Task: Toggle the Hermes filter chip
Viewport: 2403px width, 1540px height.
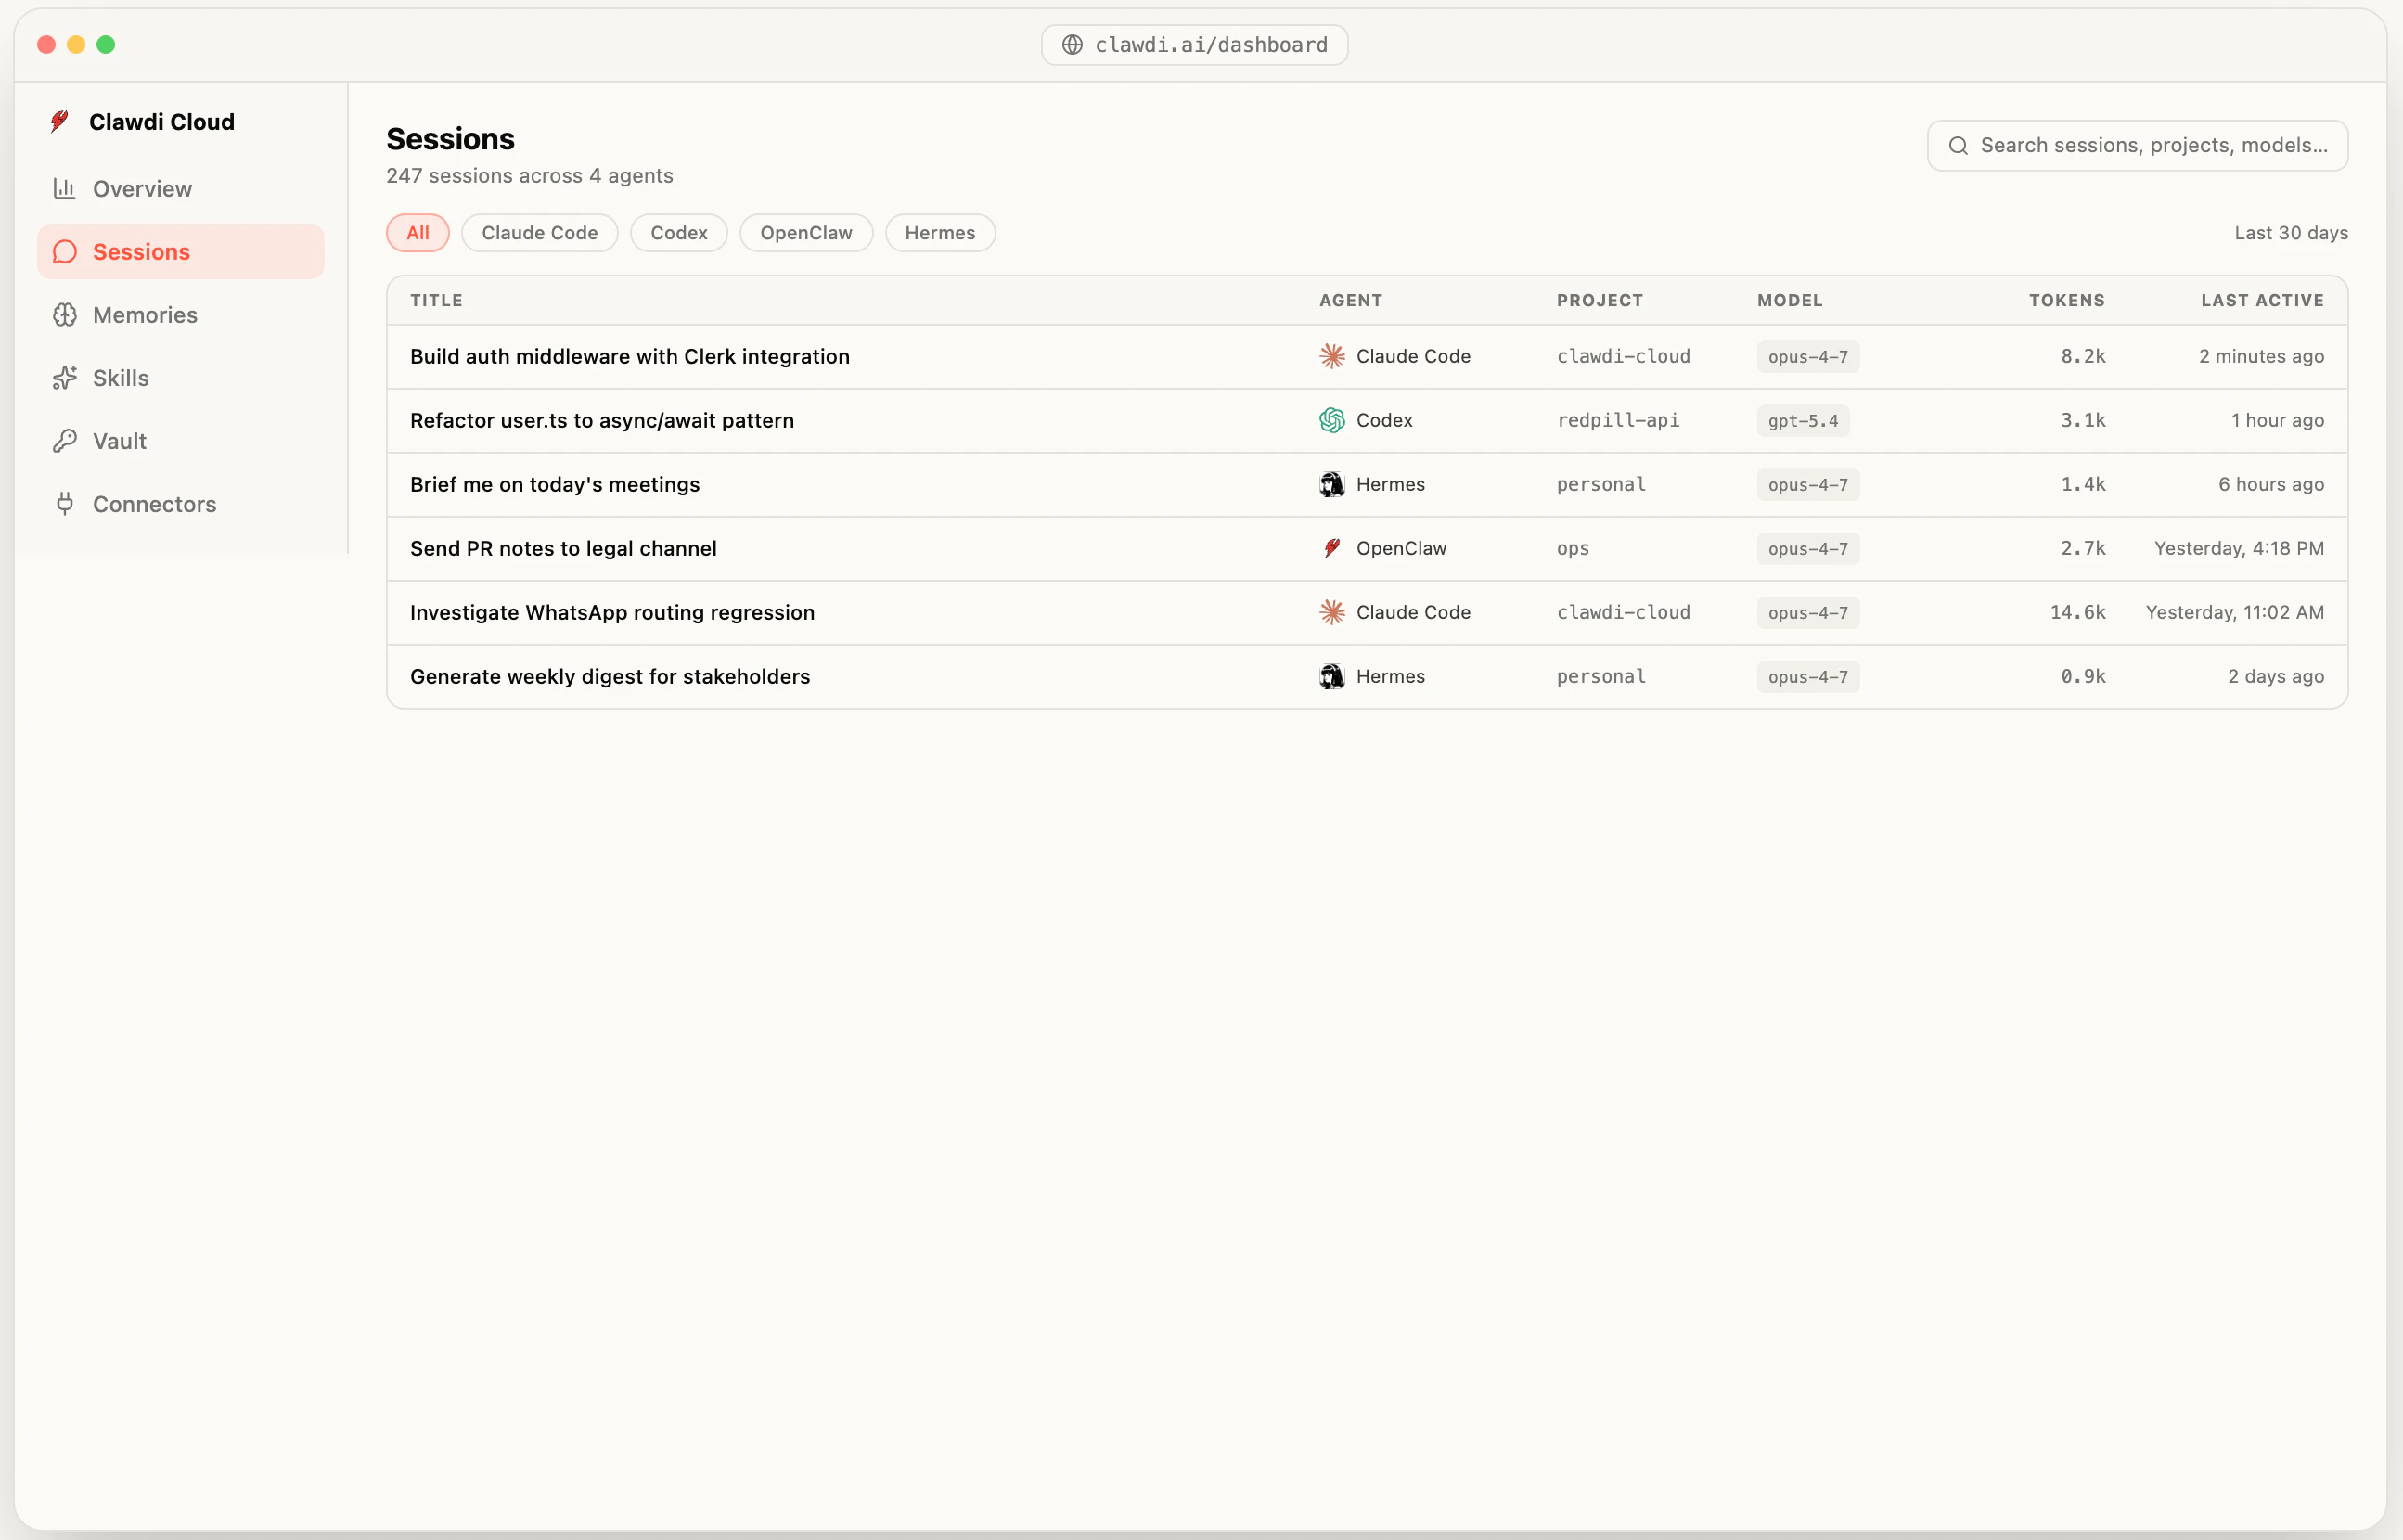Action: click(939, 232)
